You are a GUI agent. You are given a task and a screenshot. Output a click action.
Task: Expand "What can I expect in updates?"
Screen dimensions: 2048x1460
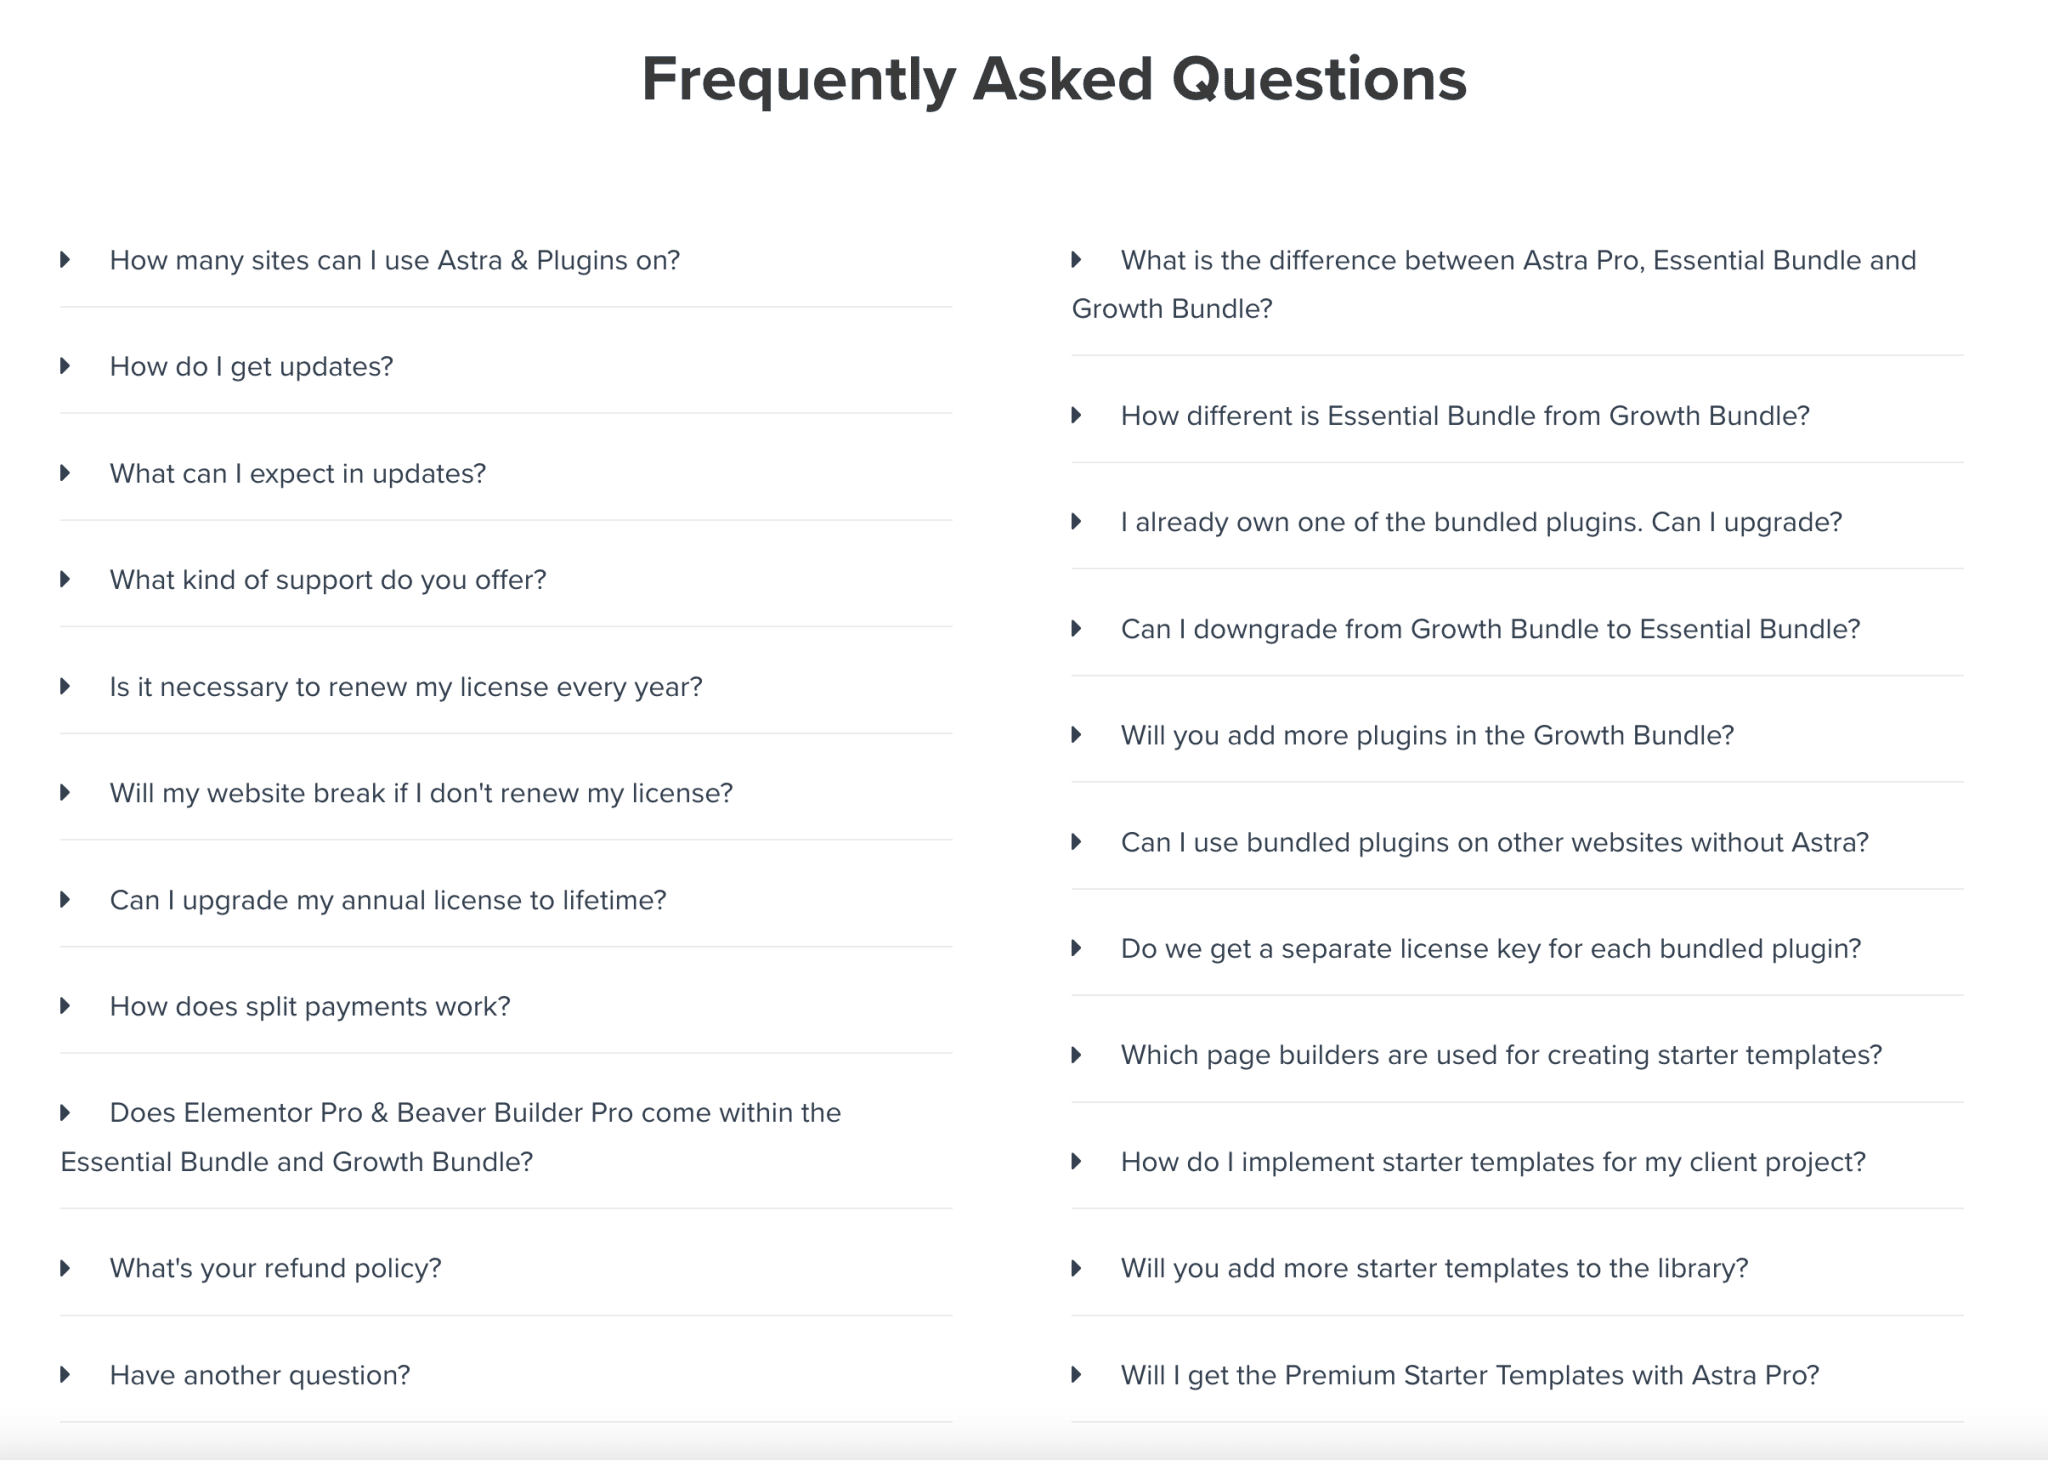[298, 474]
